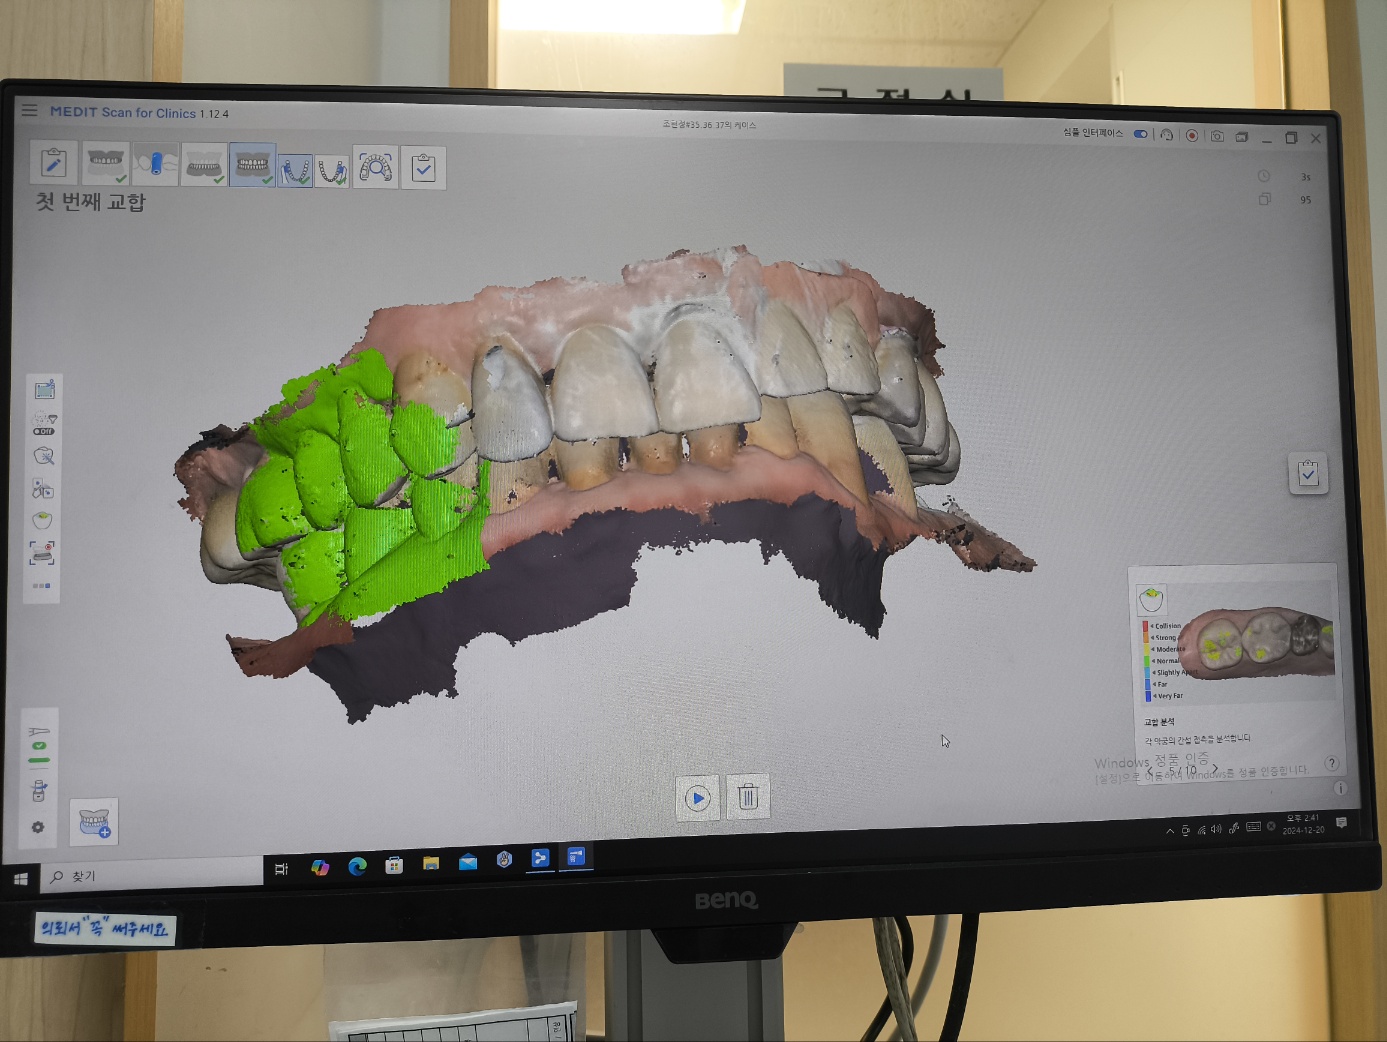1387x1042 pixels.
Task: Enable the occlusion analysis tooth icon
Action: click(42, 520)
